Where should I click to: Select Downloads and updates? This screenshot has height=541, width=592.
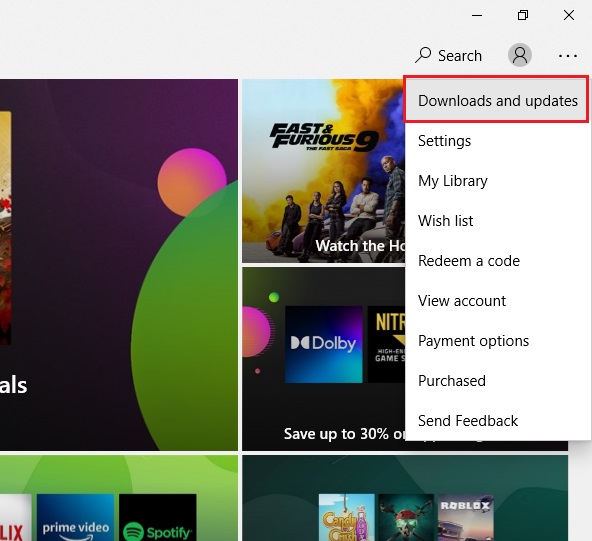[497, 101]
